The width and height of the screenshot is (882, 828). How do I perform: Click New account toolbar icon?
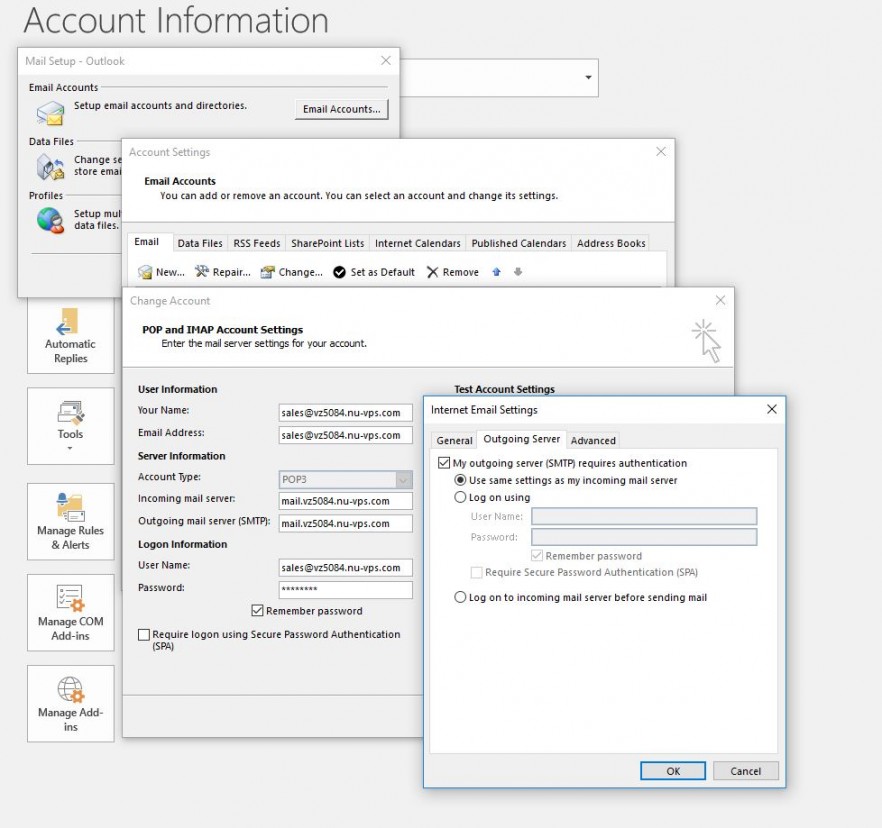pyautogui.click(x=145, y=272)
